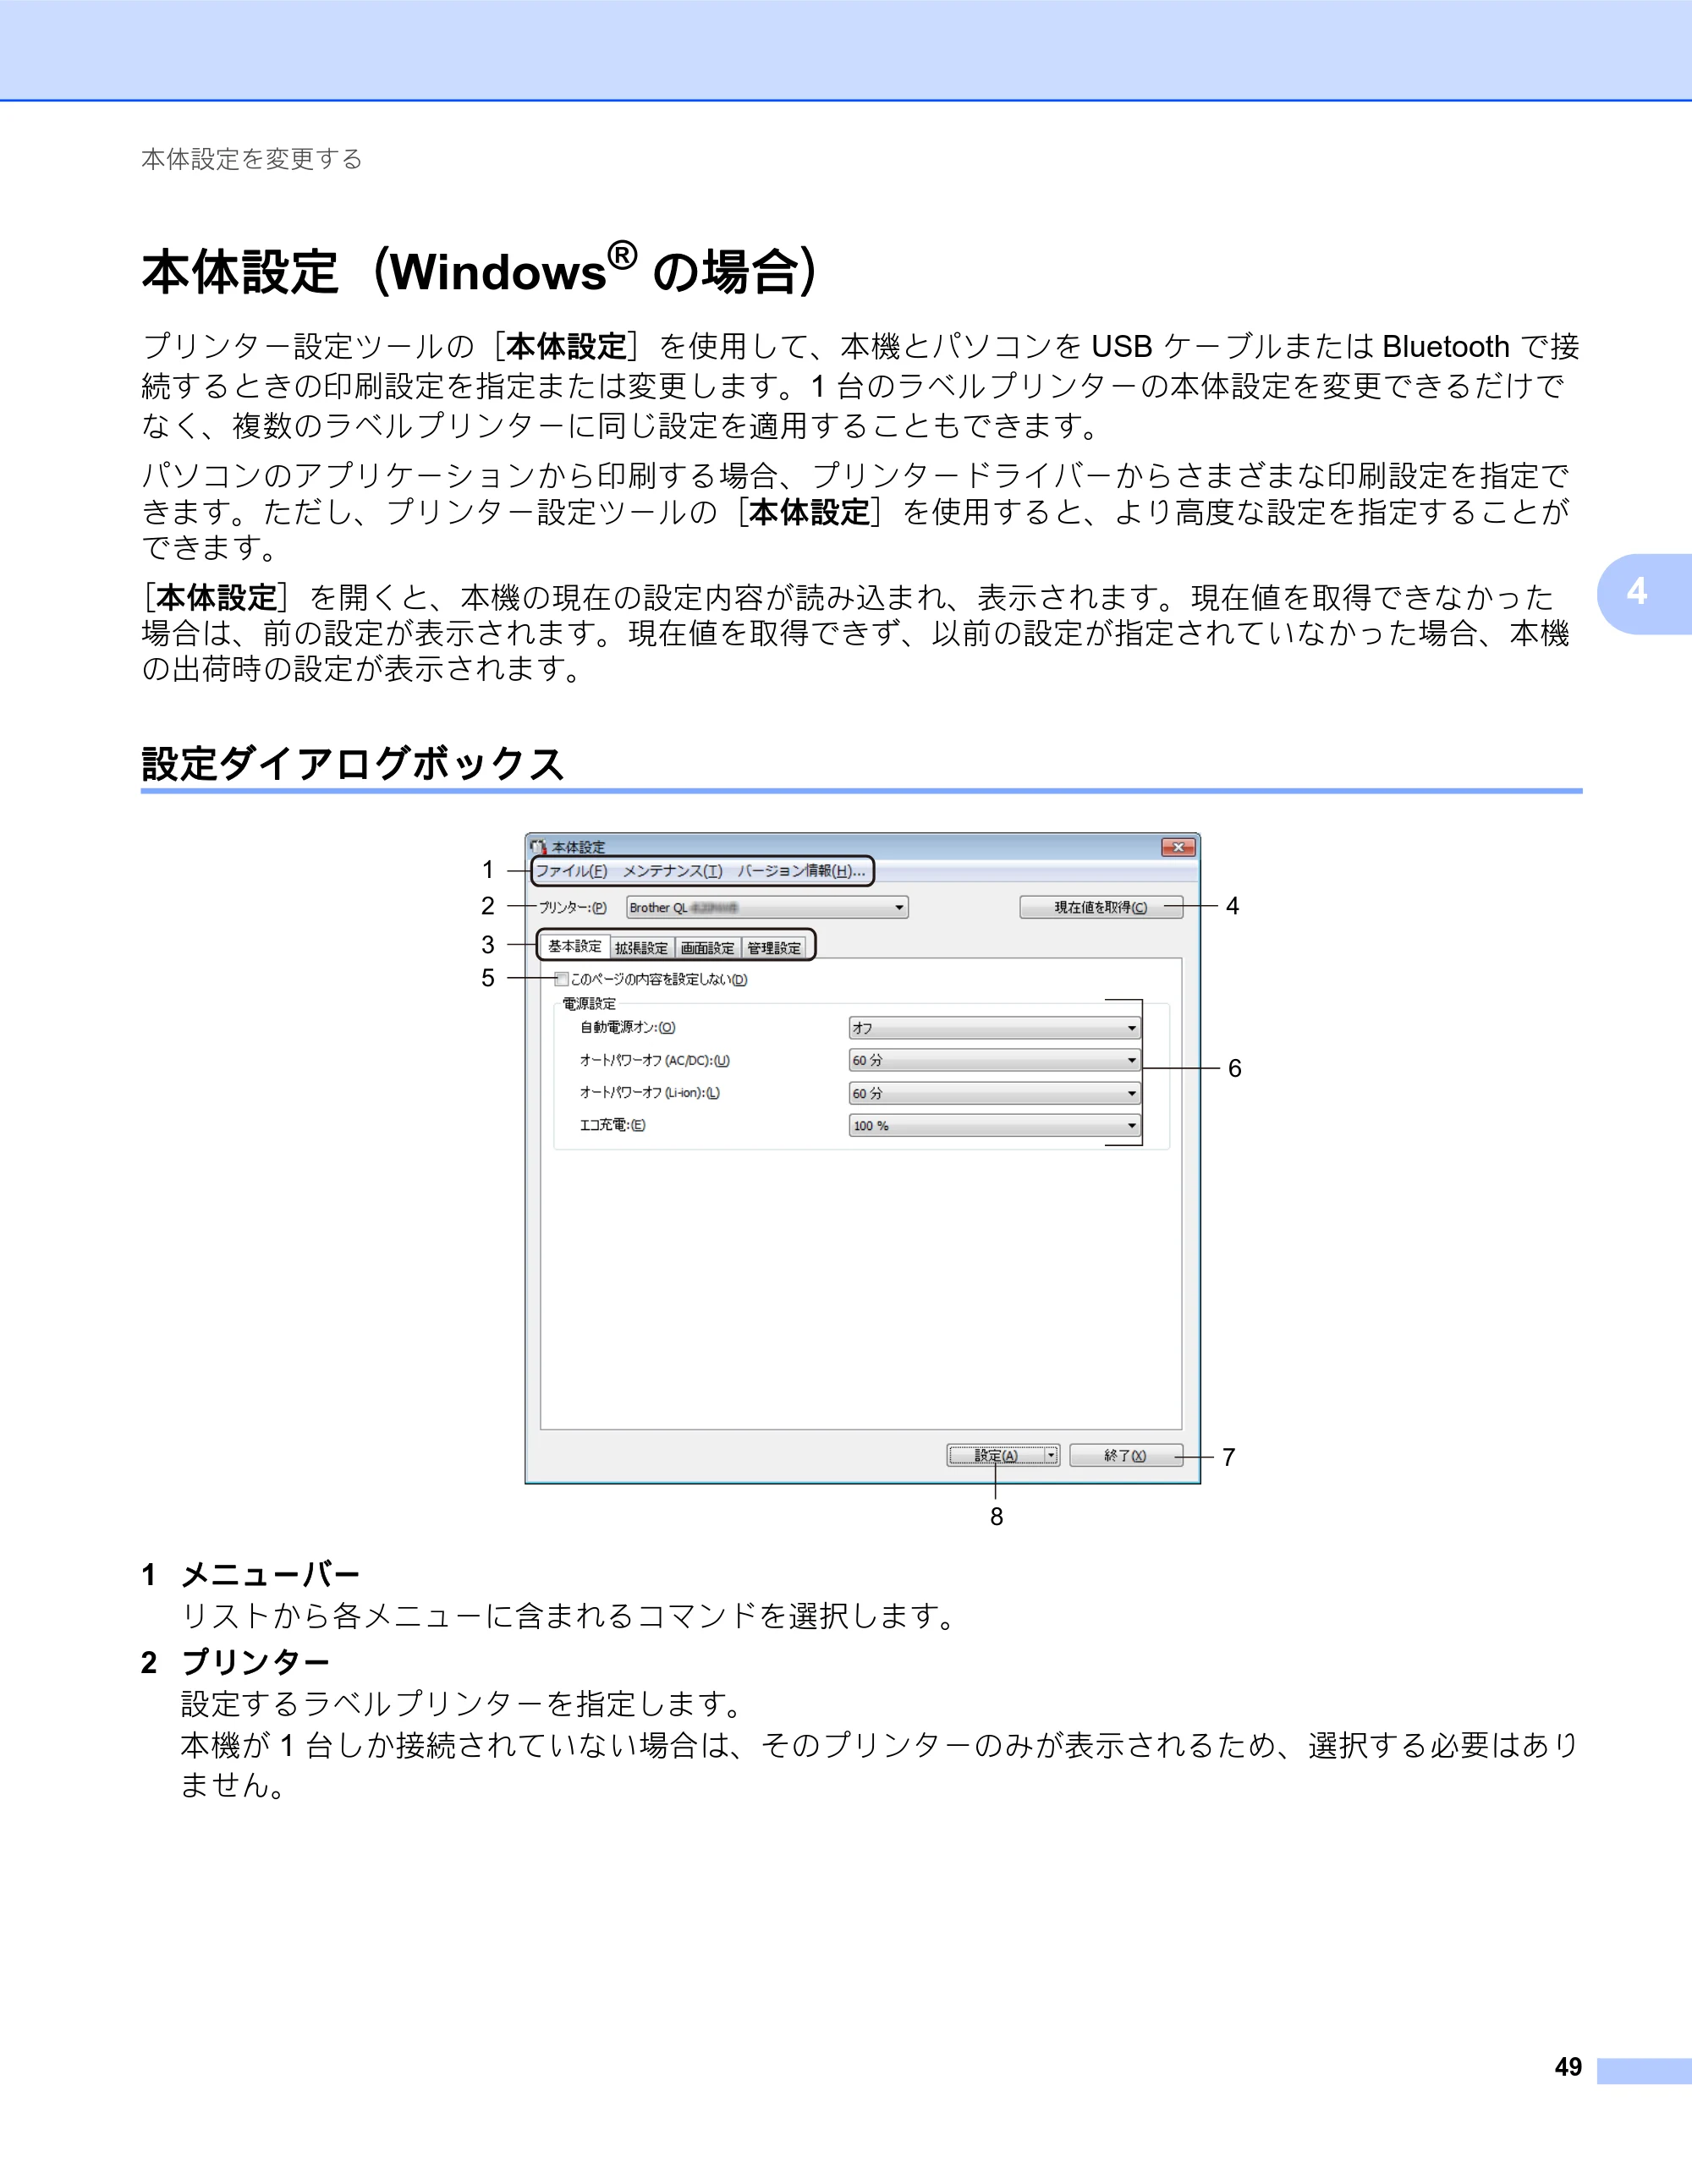Expand the arrow beside the 設定(A) button
This screenshot has height=2184, width=1692.
click(1051, 1455)
